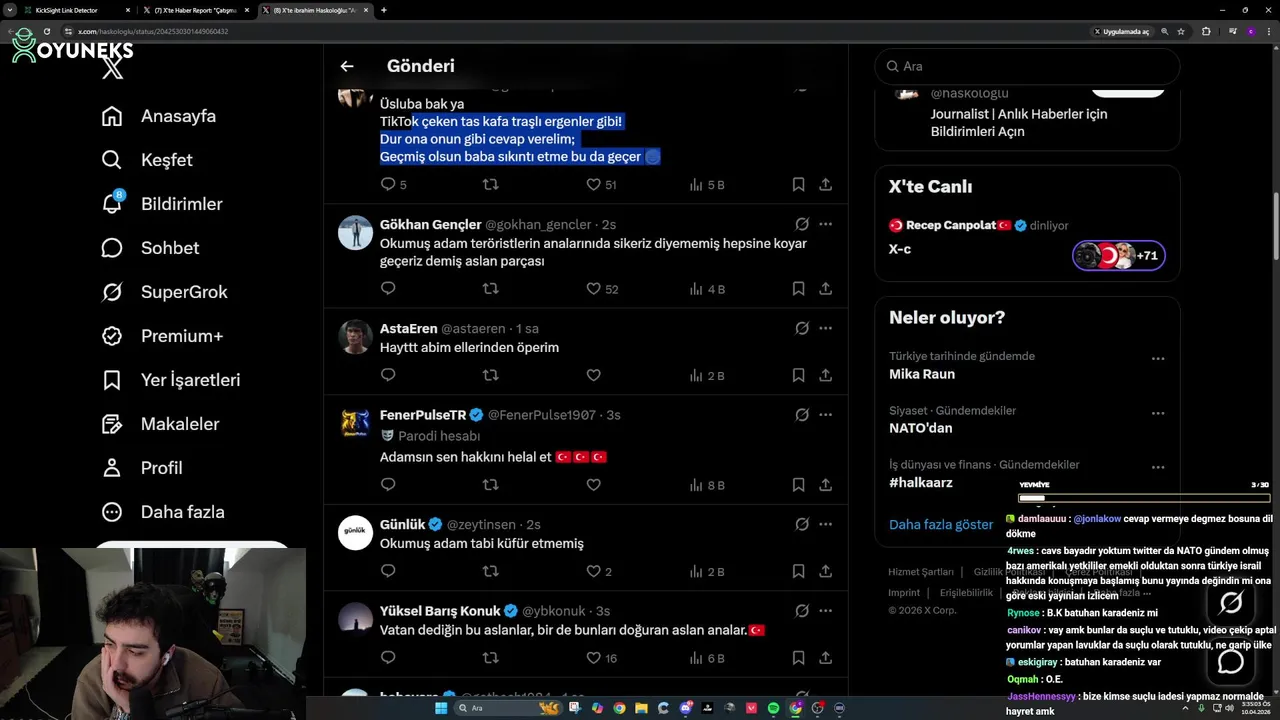Open Yer İşaretleri bookmarks

(x=171, y=380)
